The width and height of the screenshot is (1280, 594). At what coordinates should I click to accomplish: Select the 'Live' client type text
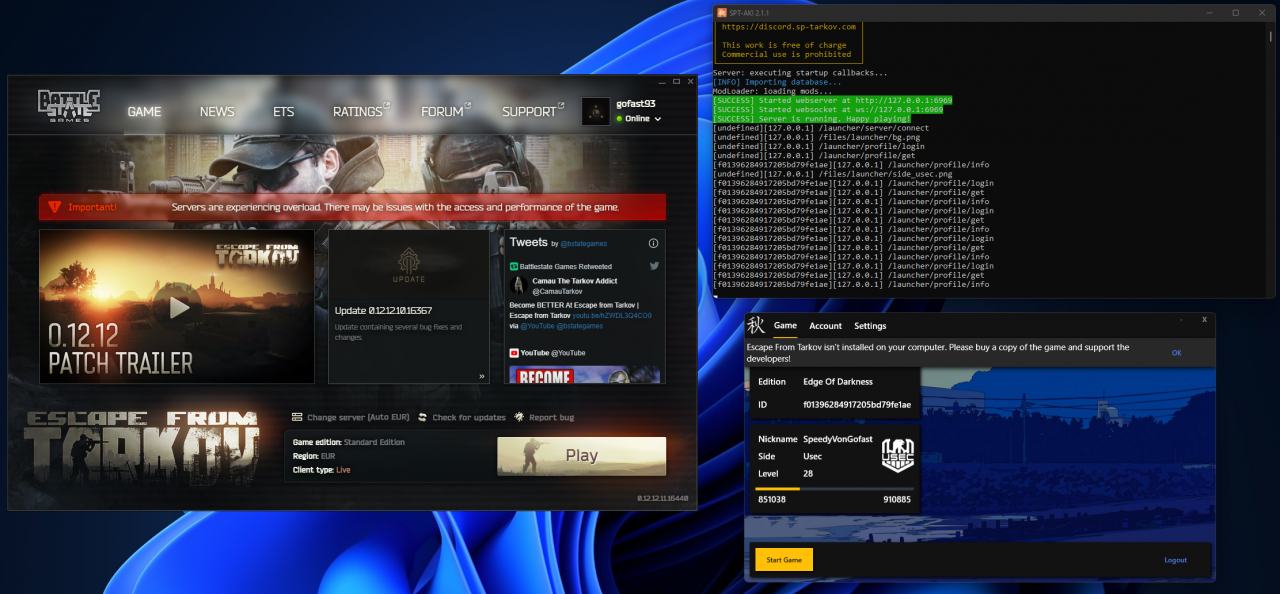[x=343, y=470]
